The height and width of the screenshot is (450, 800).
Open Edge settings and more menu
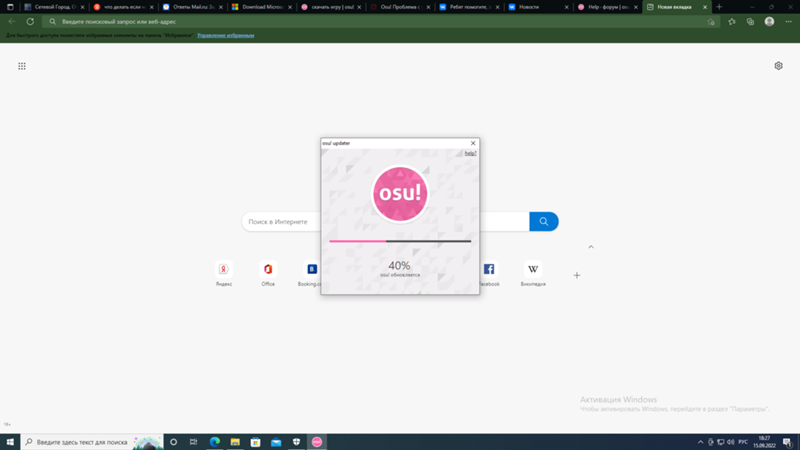tap(788, 21)
